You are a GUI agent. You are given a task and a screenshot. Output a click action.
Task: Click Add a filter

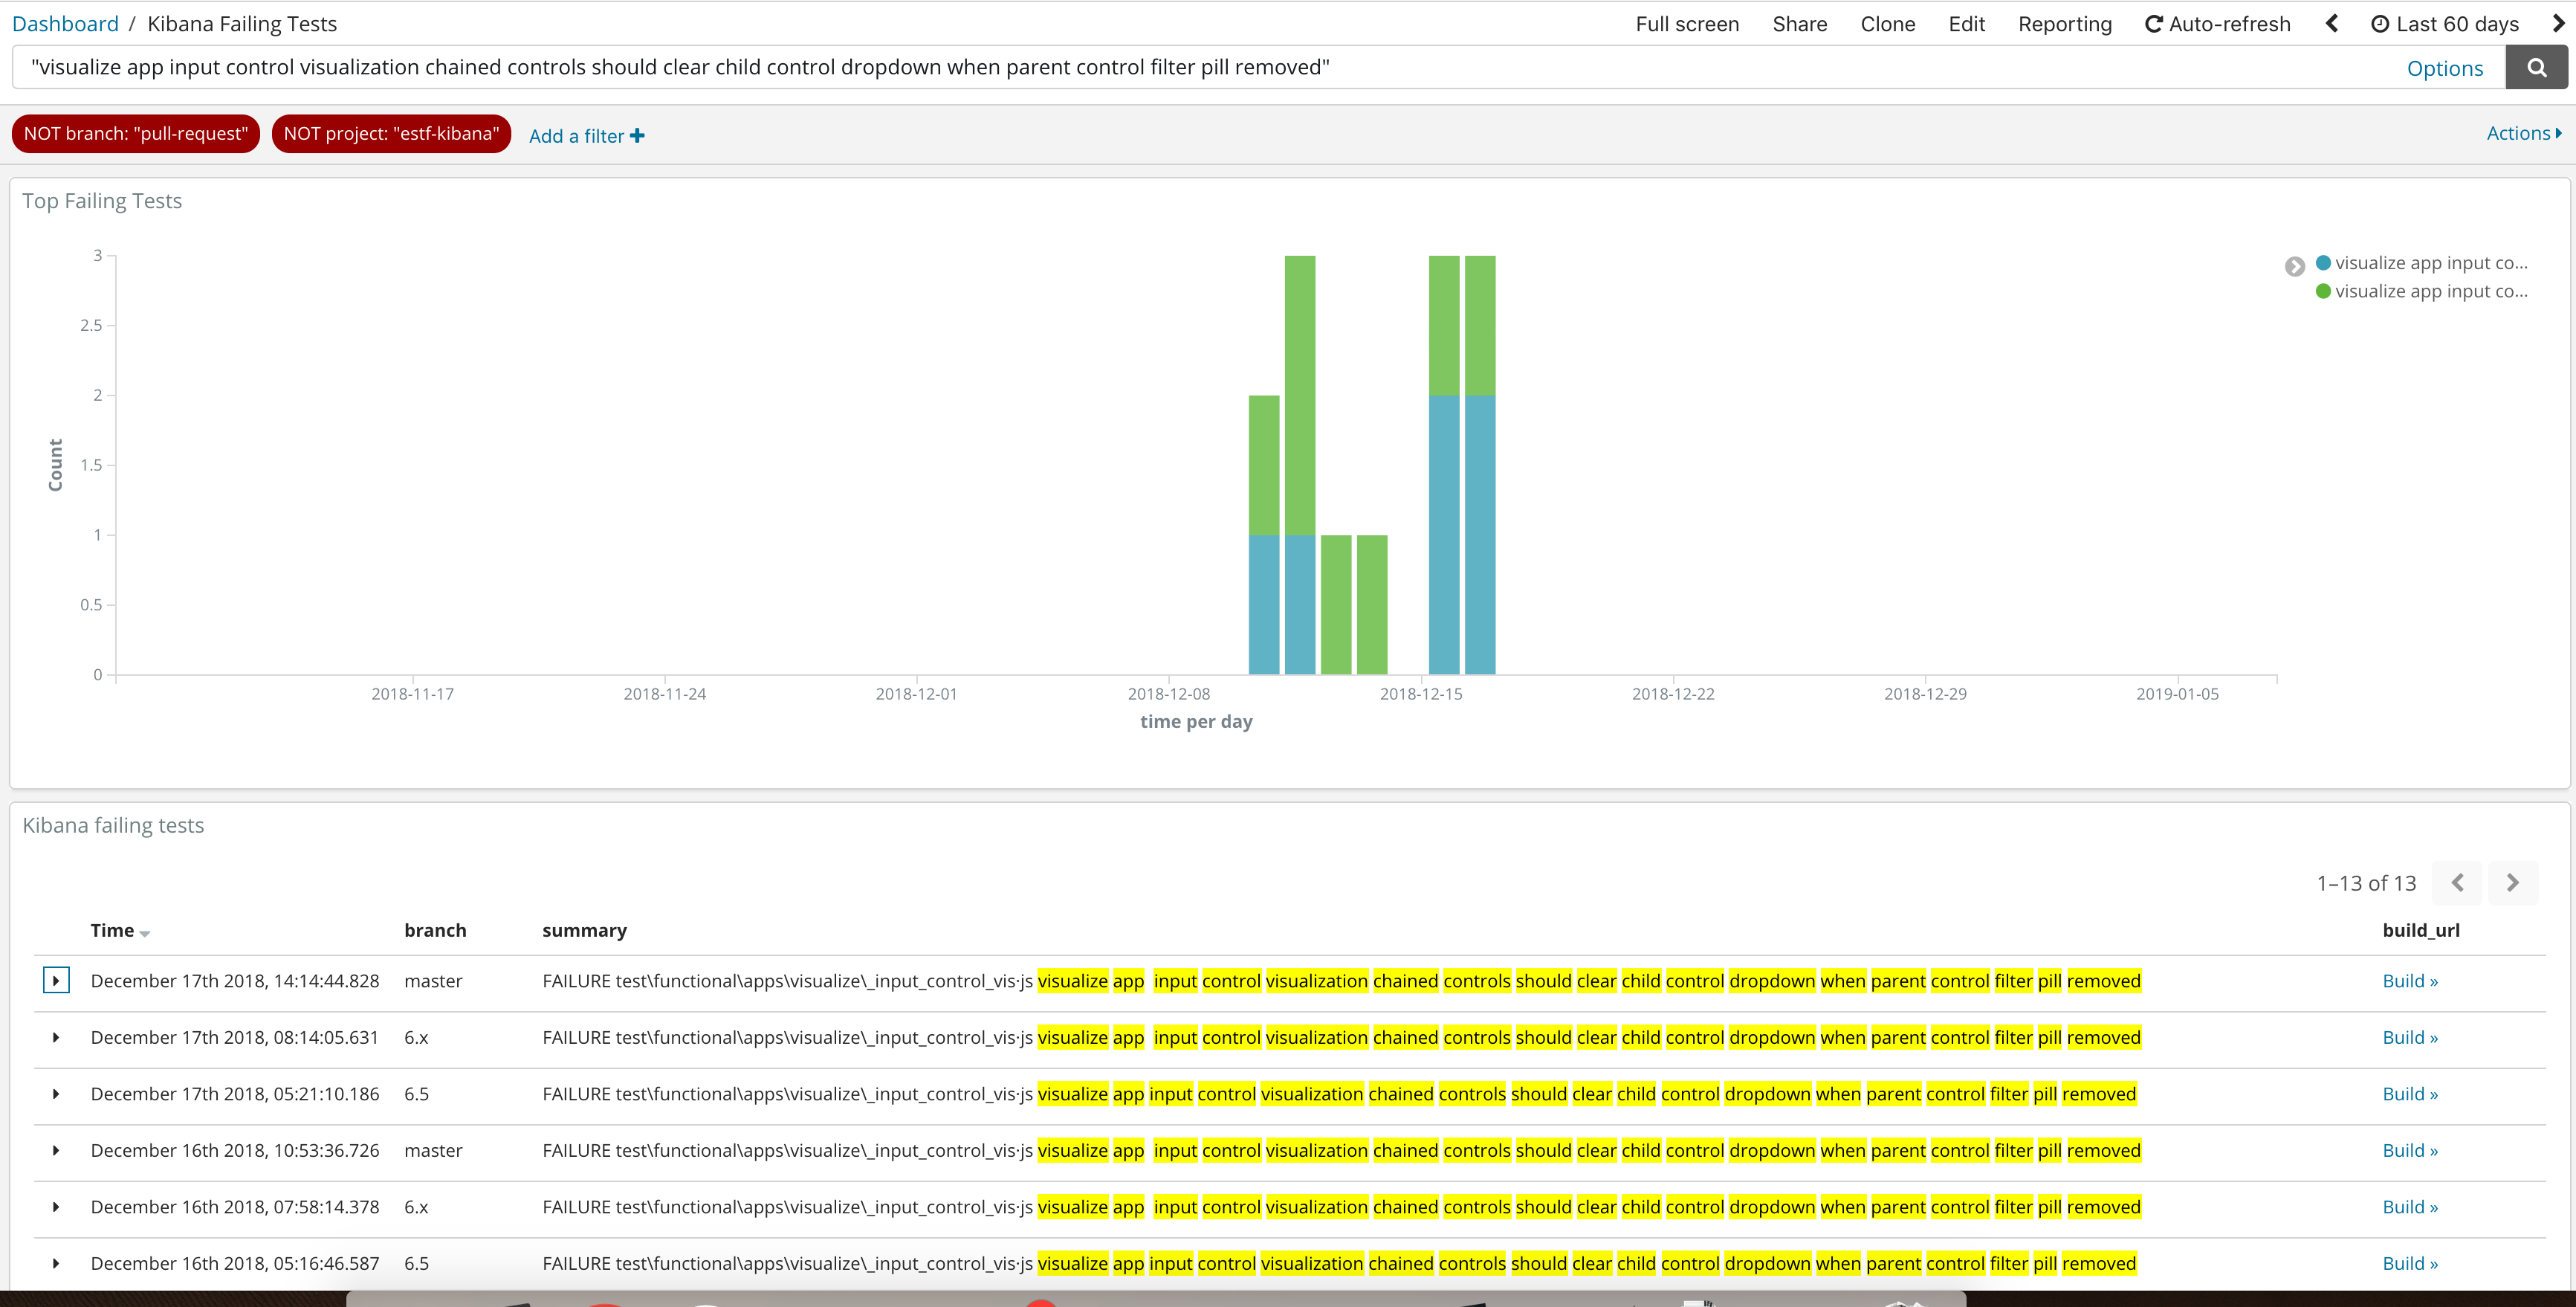586,136
